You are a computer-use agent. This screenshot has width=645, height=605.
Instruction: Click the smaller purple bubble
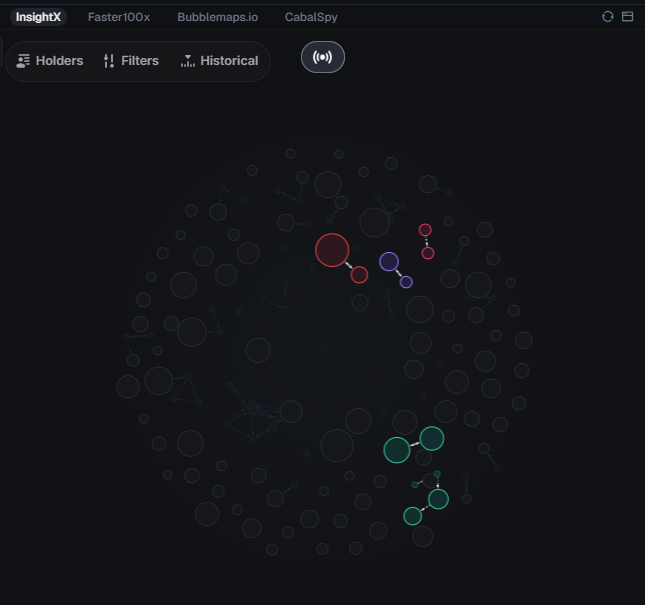406,282
